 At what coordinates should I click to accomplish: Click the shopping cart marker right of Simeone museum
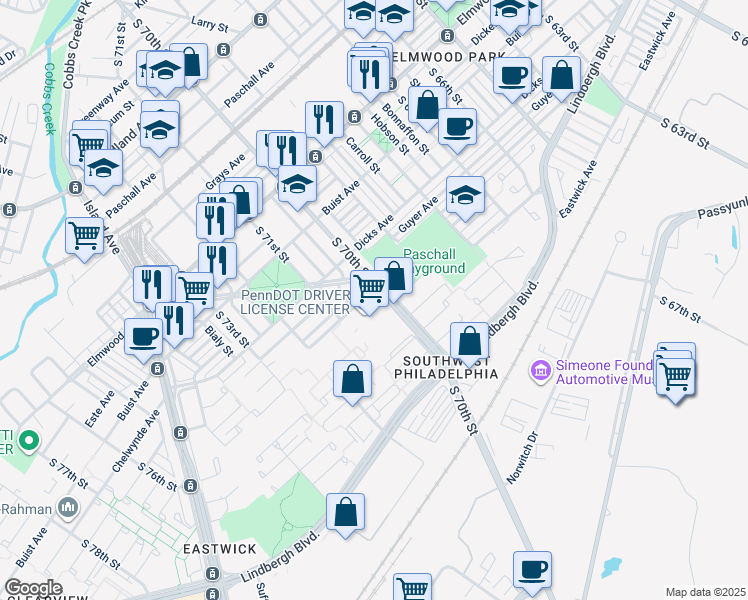677,376
